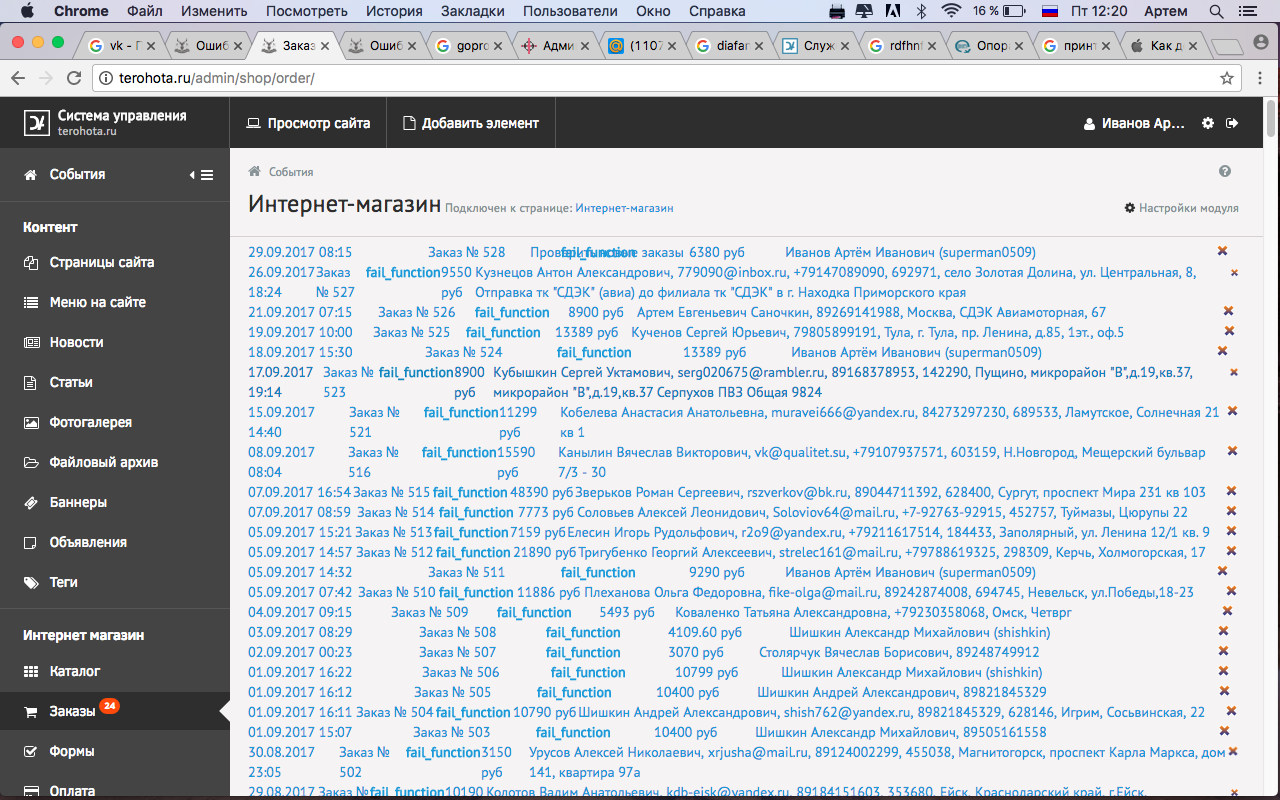Screen dimensions: 1280x800
Task: Open the Forms section (Формы)
Action: 72,751
